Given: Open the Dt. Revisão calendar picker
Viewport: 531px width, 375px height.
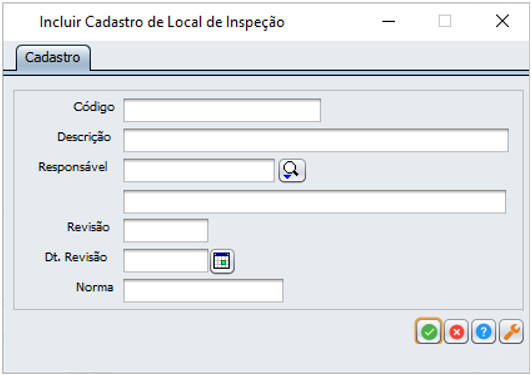Looking at the screenshot, I should click(x=222, y=261).
